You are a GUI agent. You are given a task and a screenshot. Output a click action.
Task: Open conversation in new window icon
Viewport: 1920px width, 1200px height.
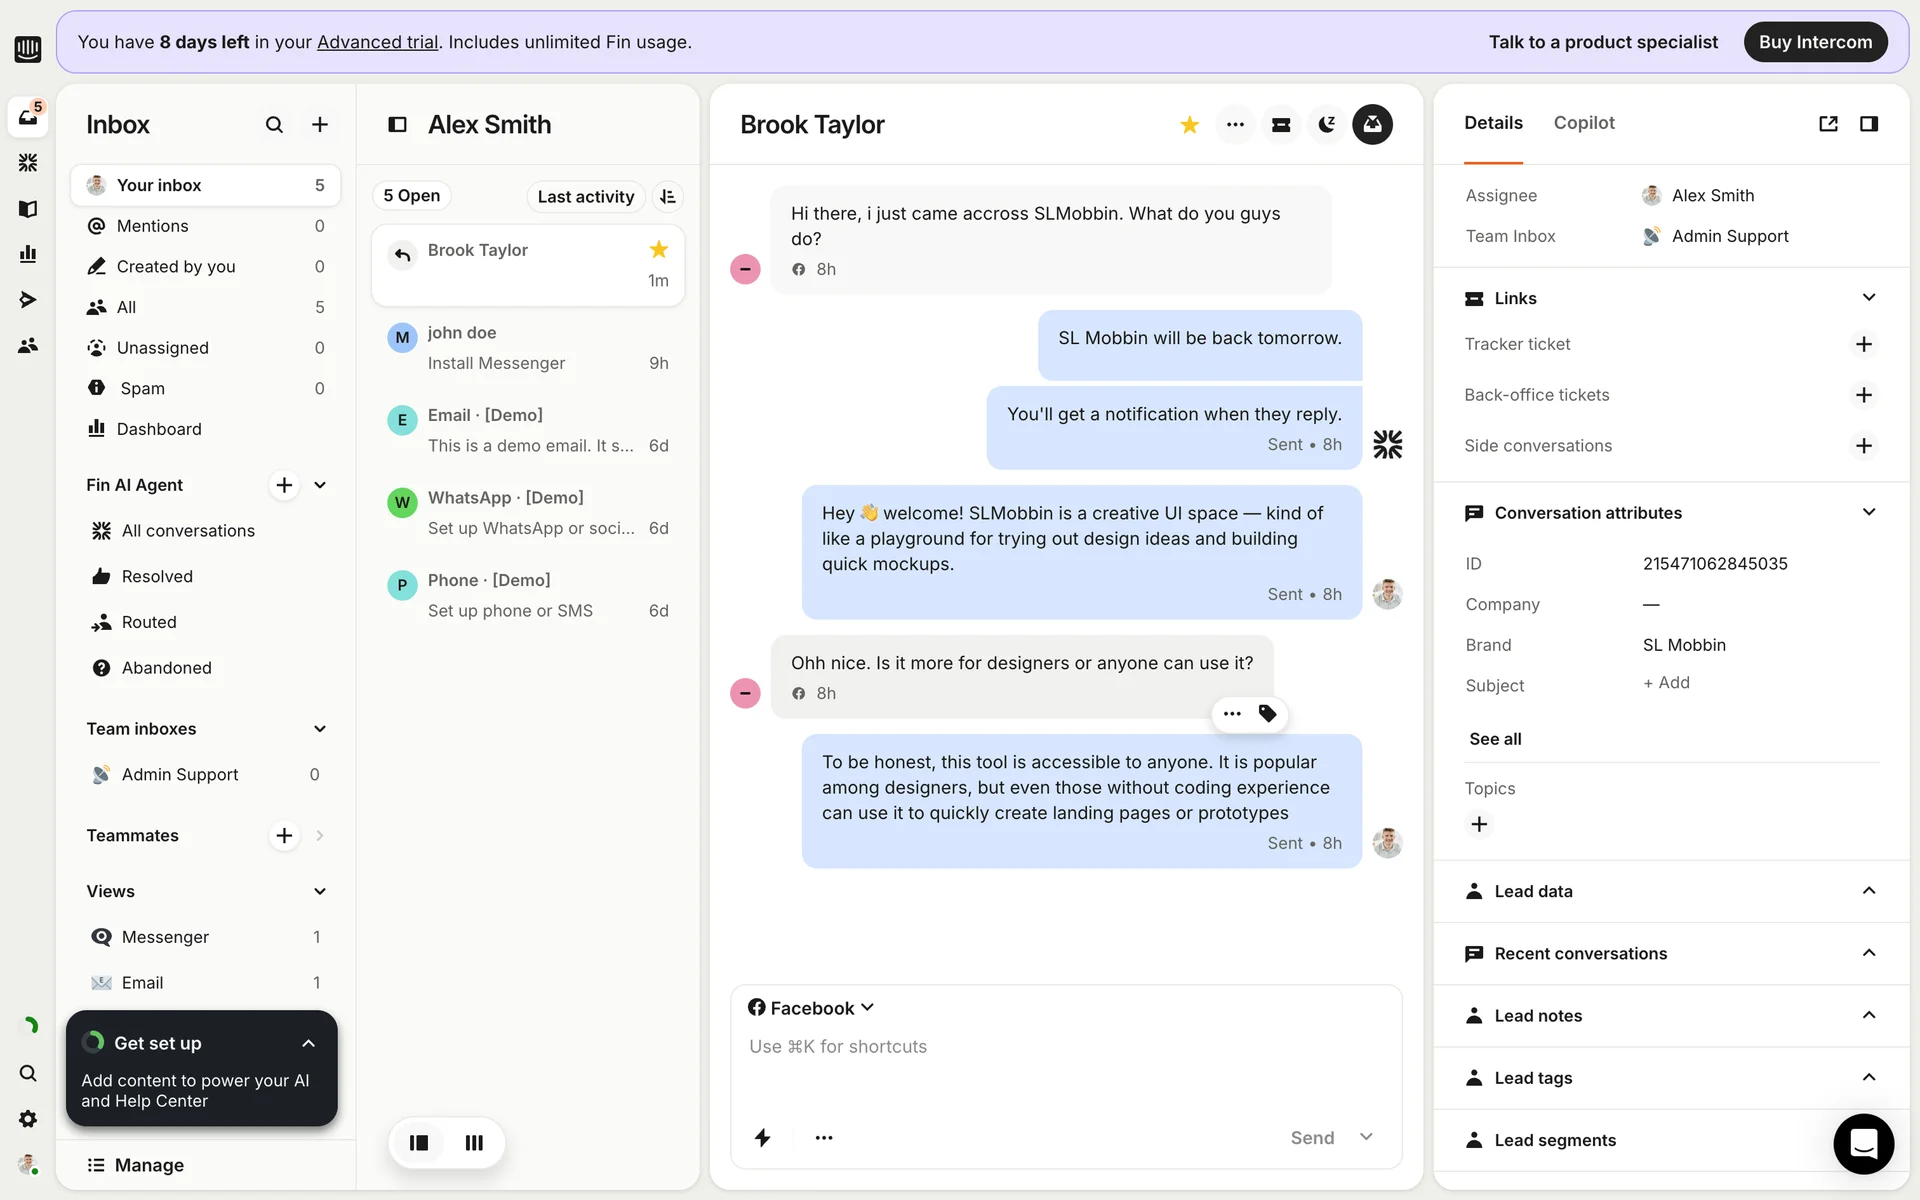[x=1828, y=124]
